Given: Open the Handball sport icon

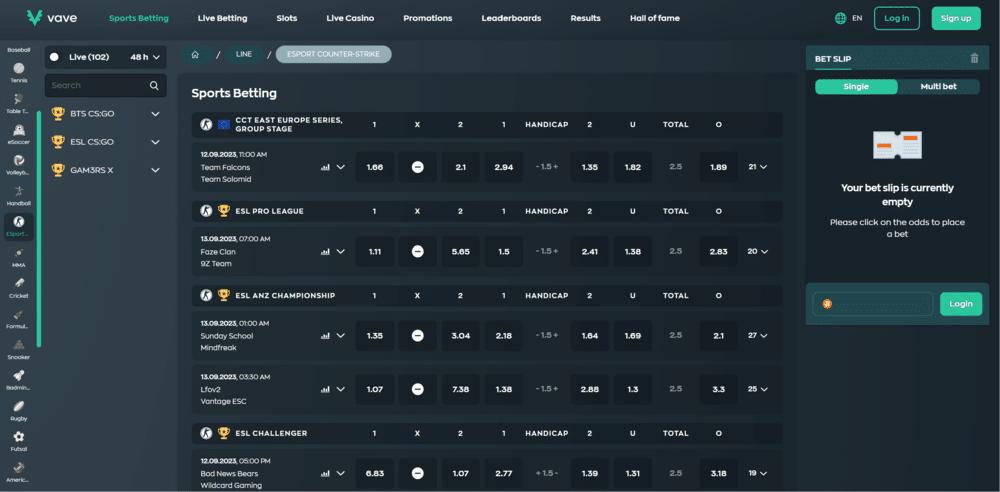Looking at the screenshot, I should (18, 191).
